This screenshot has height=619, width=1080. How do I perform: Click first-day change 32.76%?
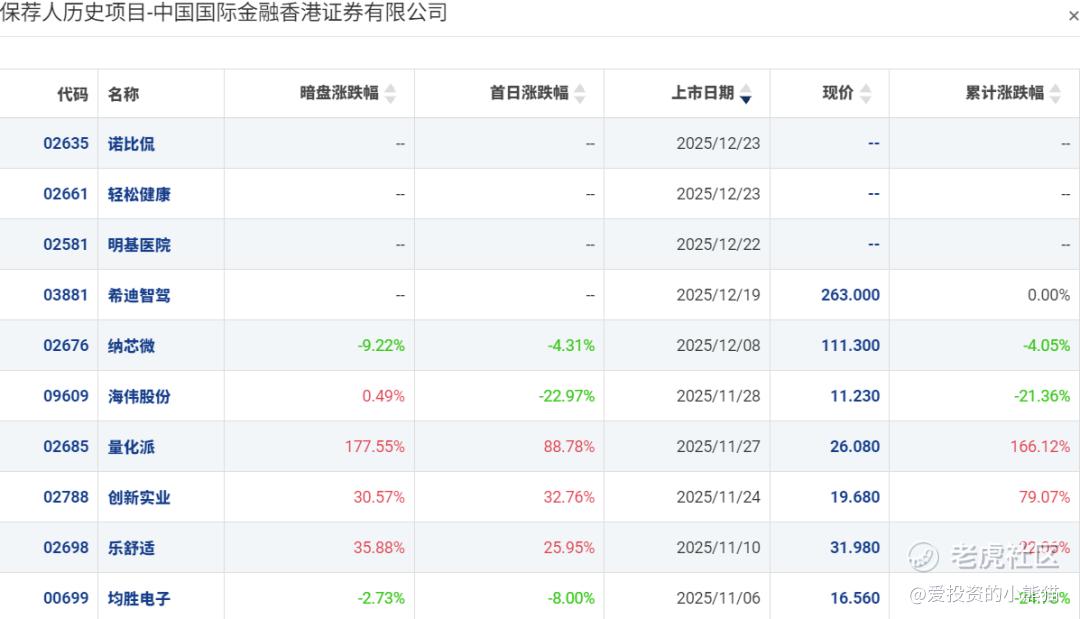[x=569, y=497]
